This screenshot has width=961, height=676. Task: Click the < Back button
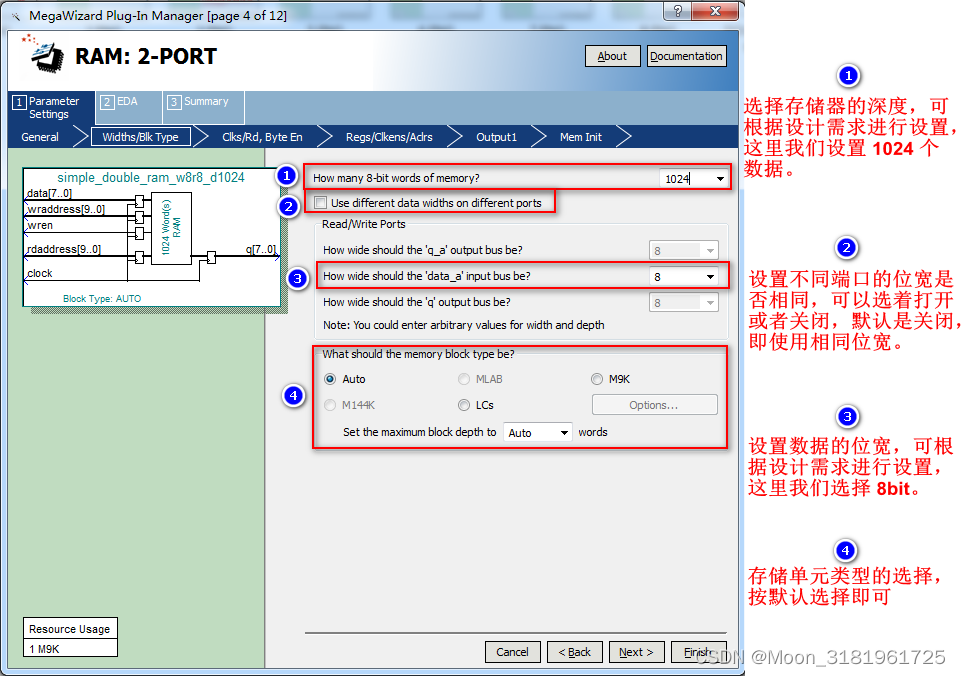click(x=575, y=651)
